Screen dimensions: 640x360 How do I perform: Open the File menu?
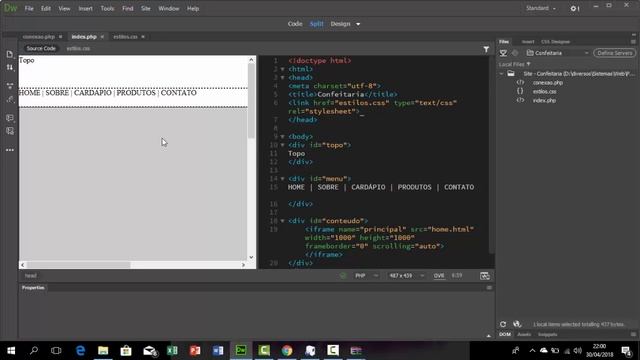point(29,9)
